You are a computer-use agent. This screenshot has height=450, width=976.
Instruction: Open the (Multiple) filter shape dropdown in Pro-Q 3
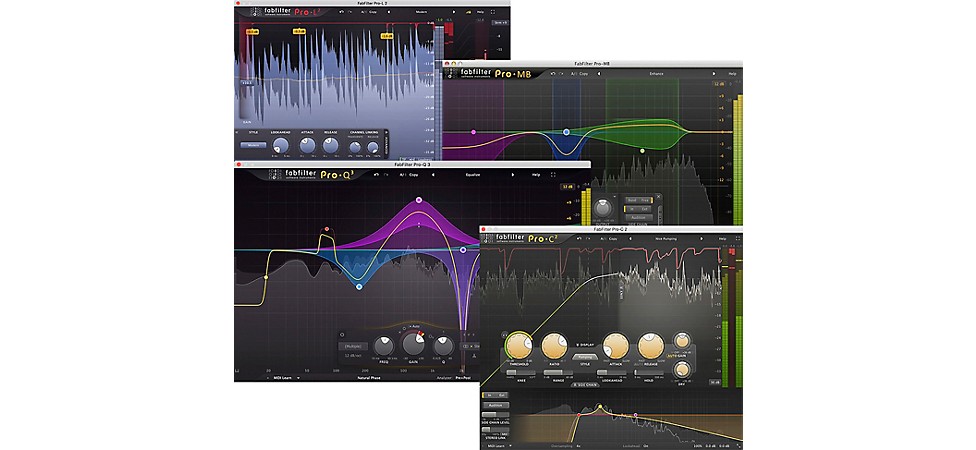point(353,346)
